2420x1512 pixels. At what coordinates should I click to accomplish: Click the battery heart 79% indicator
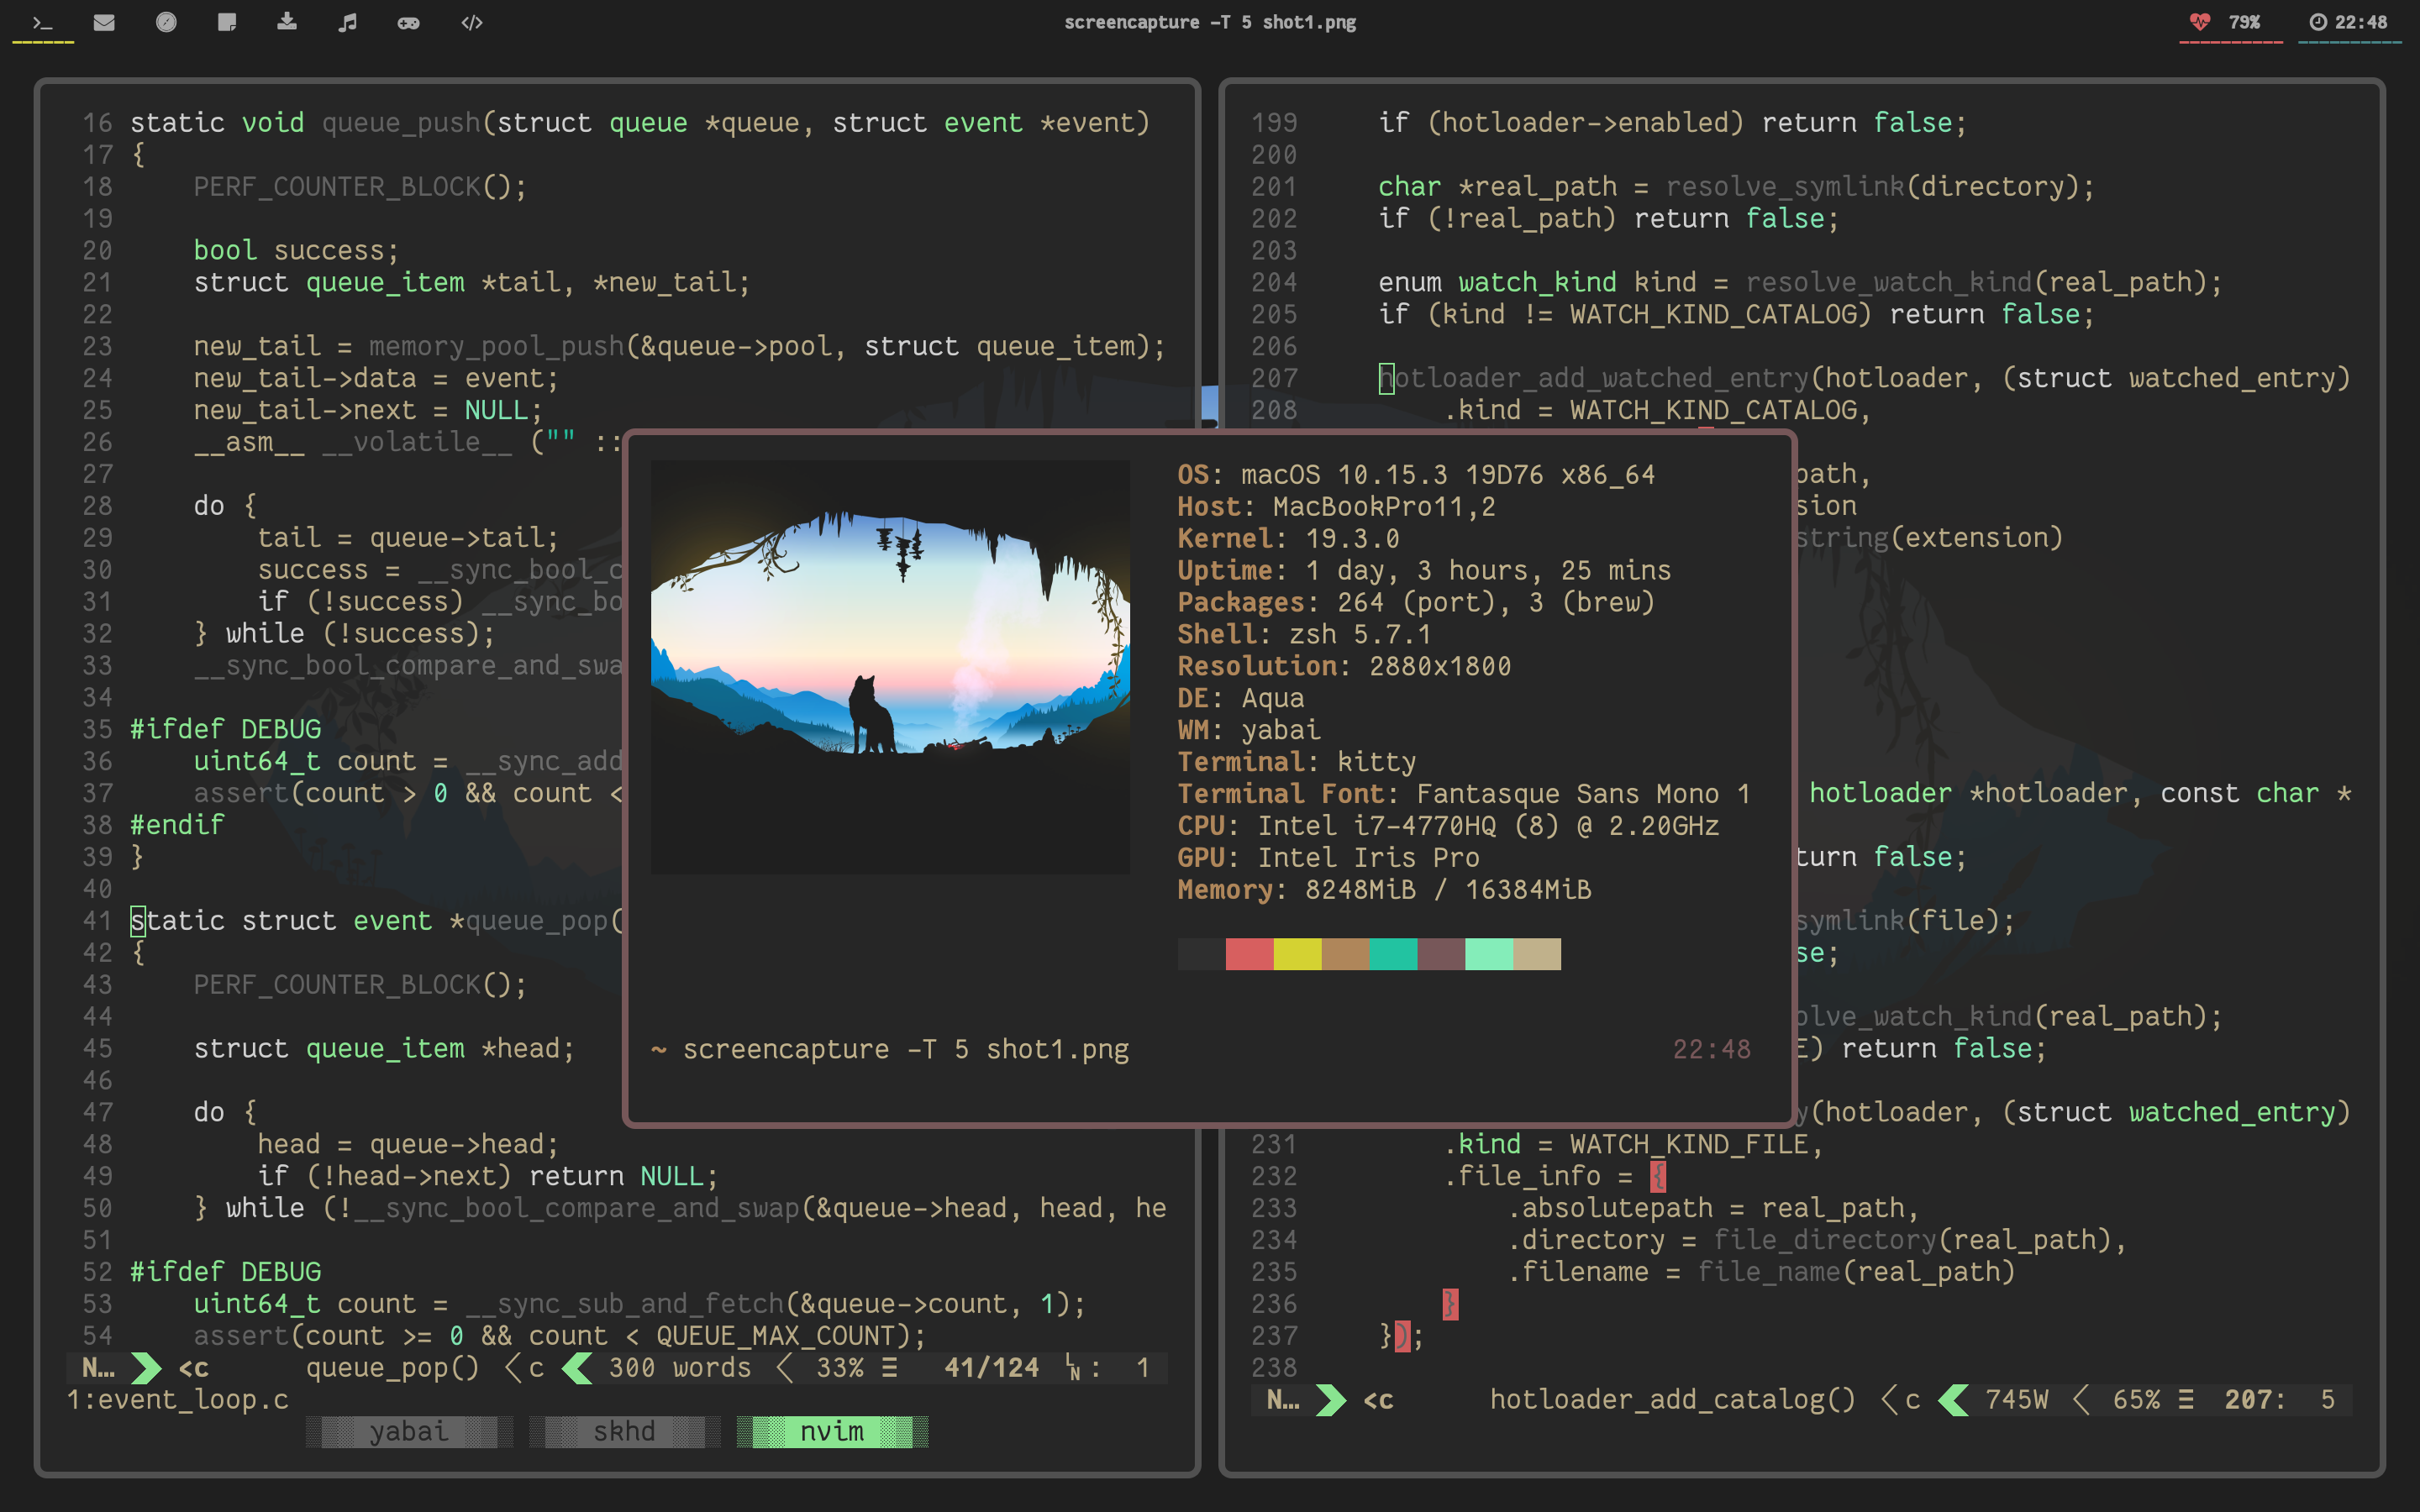click(x=2230, y=22)
